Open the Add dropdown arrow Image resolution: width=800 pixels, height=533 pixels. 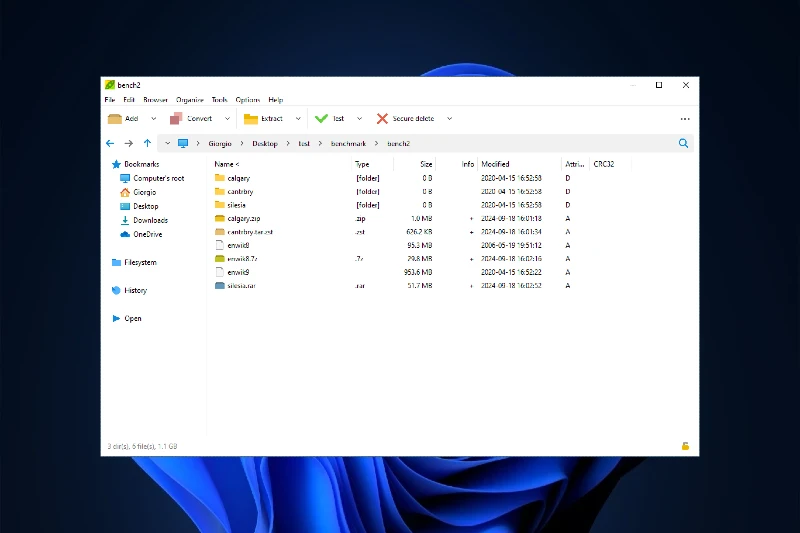click(153, 119)
